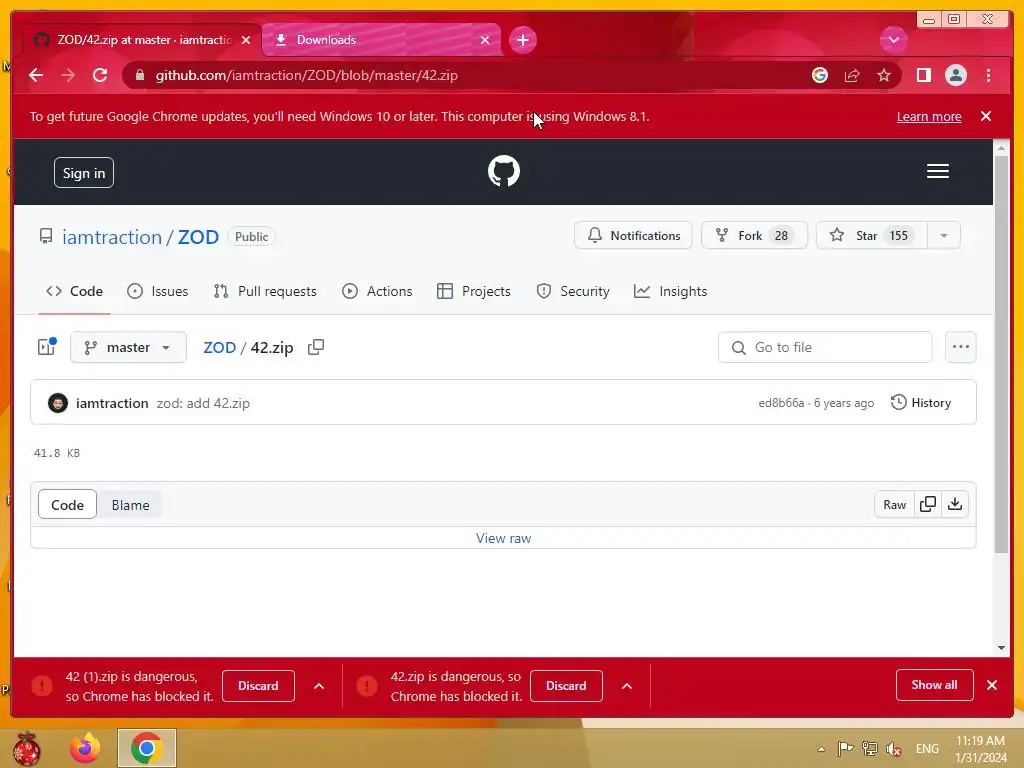Close the ZOD/42.zip tab
Viewport: 1024px width, 768px height.
[x=246, y=40]
